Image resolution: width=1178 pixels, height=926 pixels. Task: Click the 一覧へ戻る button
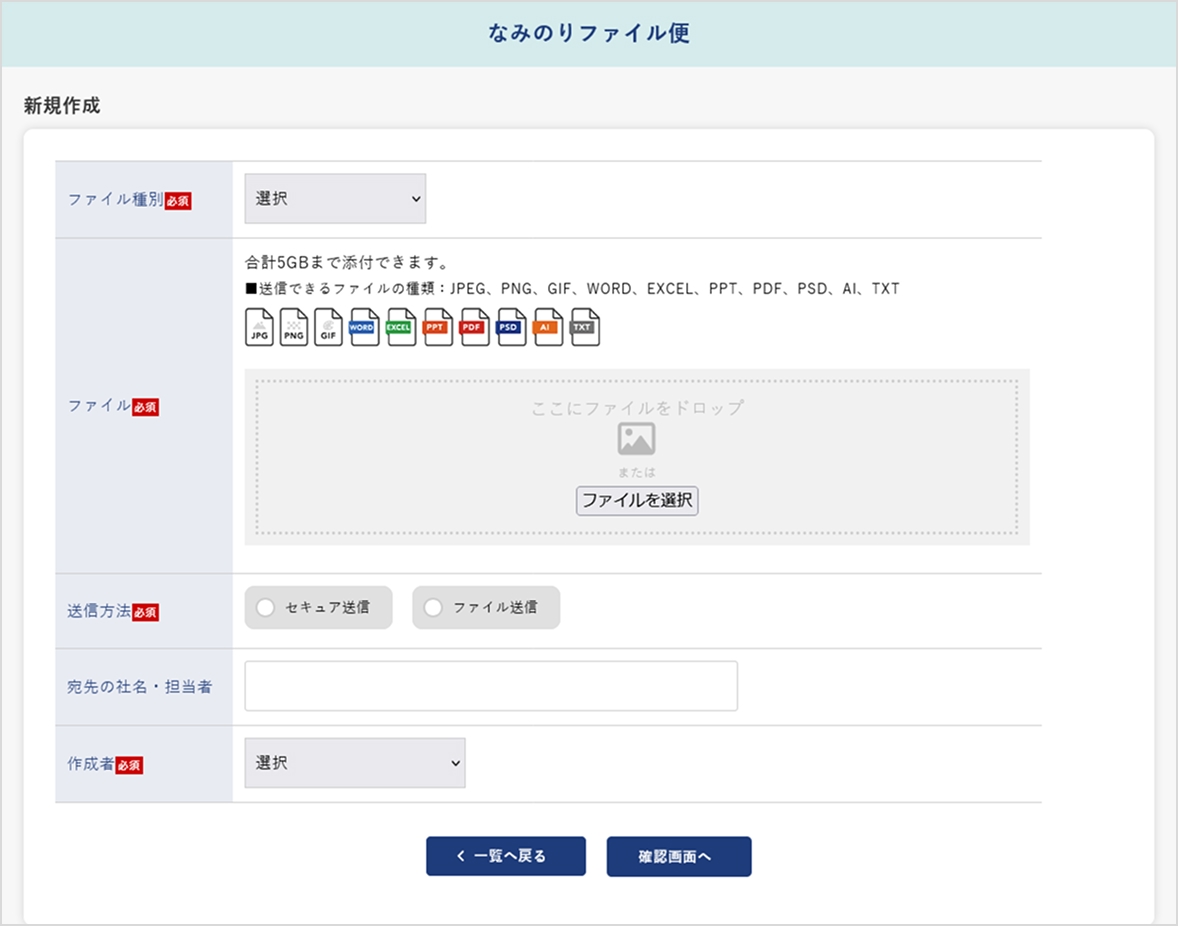coord(505,856)
